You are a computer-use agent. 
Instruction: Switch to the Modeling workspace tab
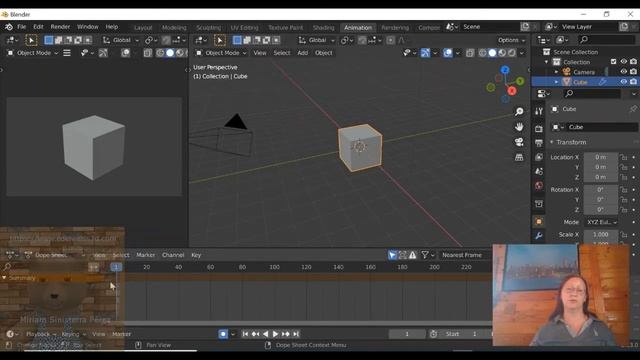click(174, 27)
